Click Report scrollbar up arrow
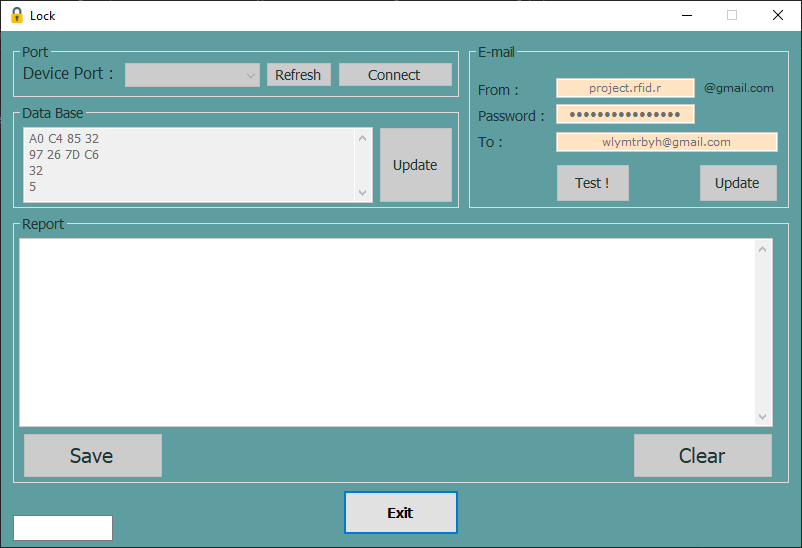802x548 pixels. 763,249
